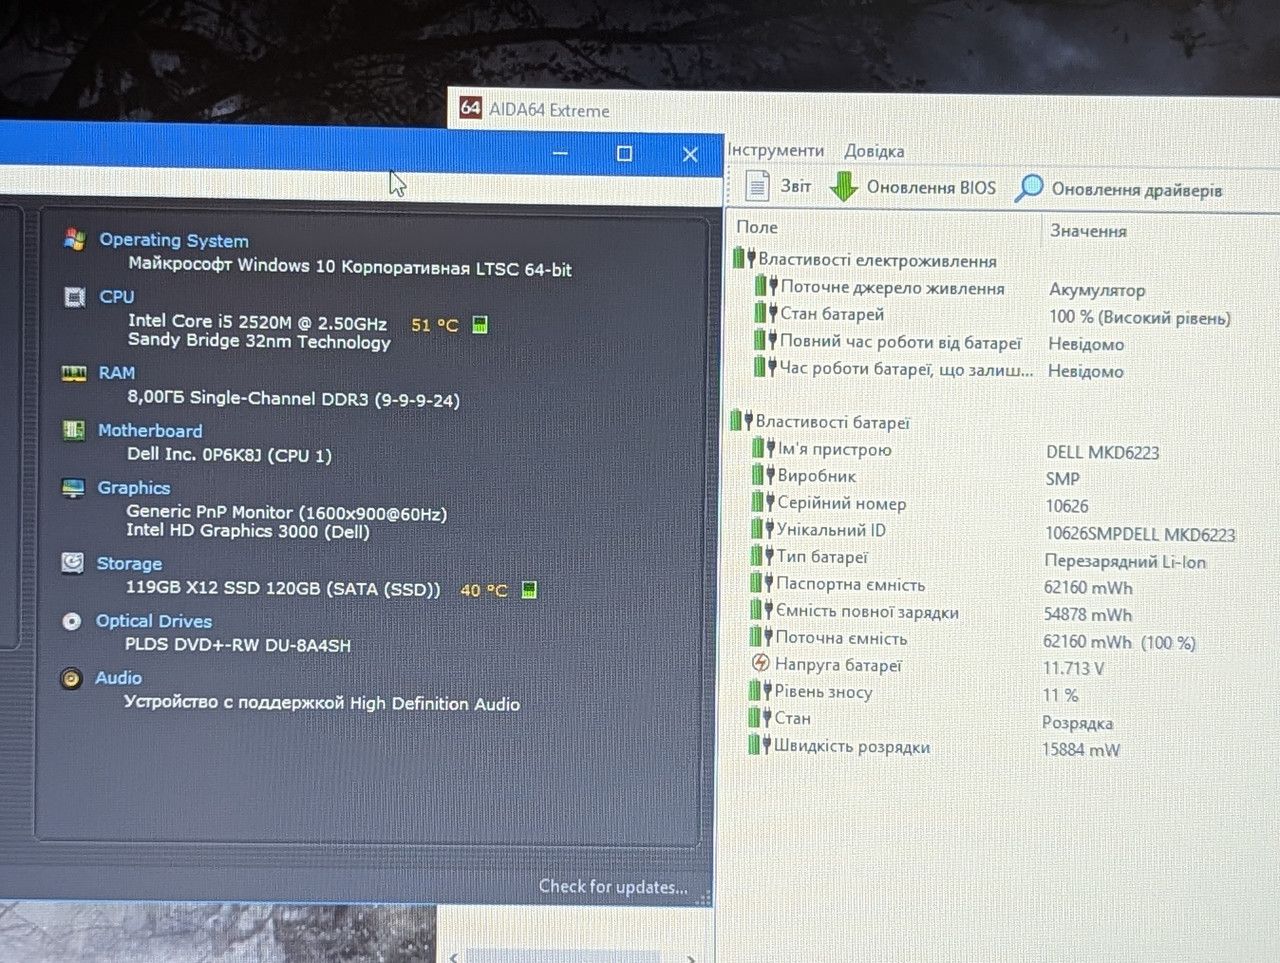The width and height of the screenshot is (1280, 963).
Task: Open the Operating System section link
Action: point(174,240)
